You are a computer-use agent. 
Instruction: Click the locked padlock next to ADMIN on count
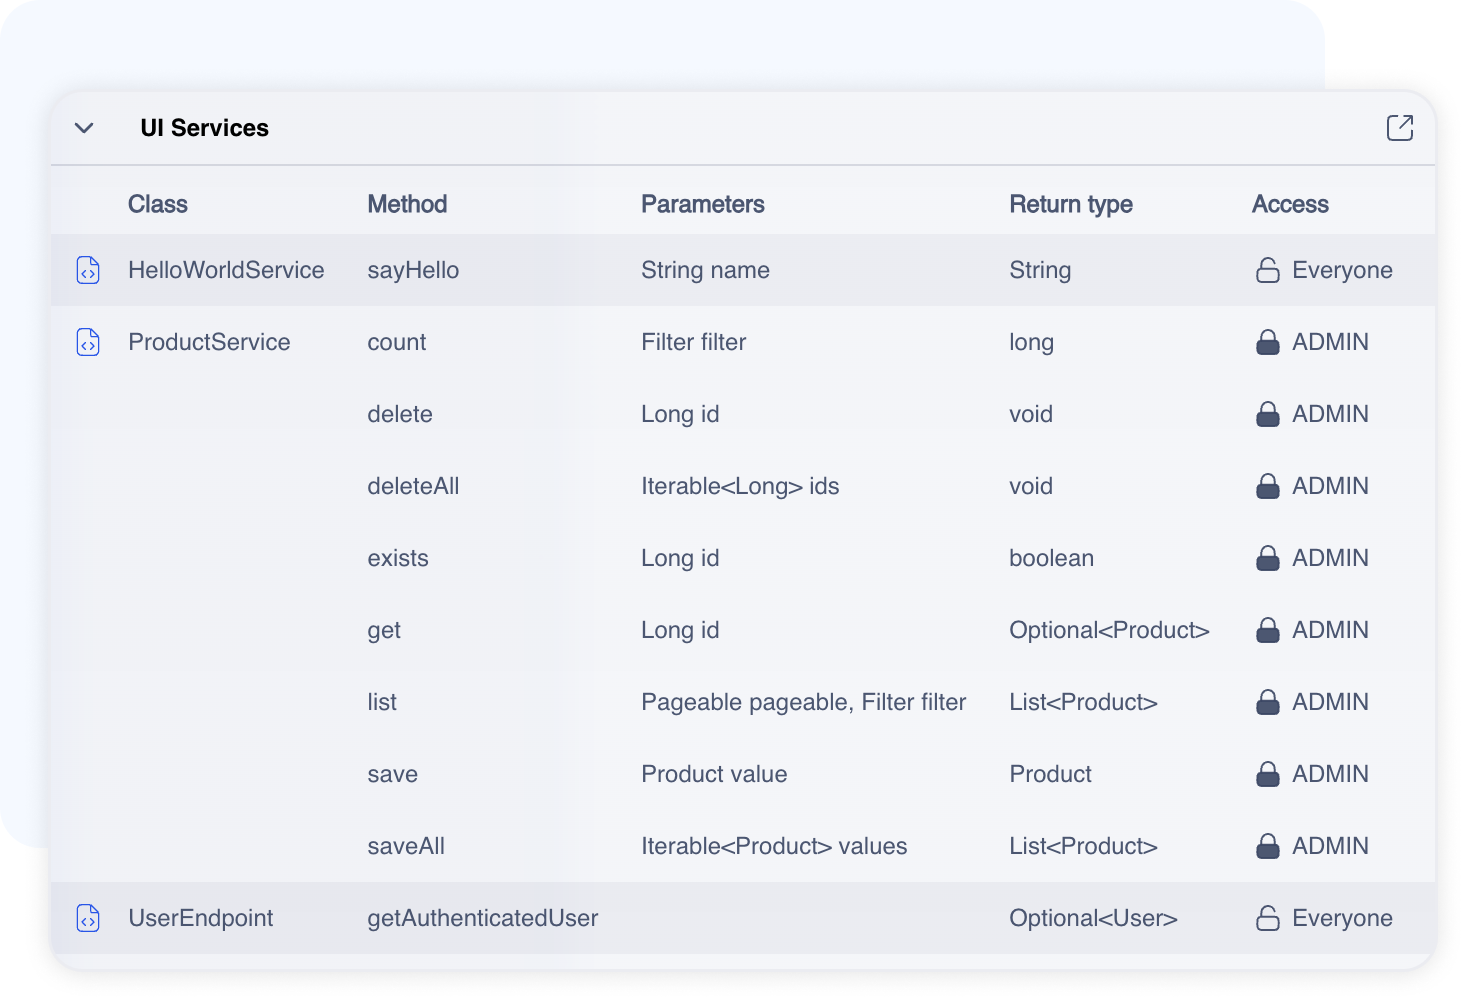1267,342
